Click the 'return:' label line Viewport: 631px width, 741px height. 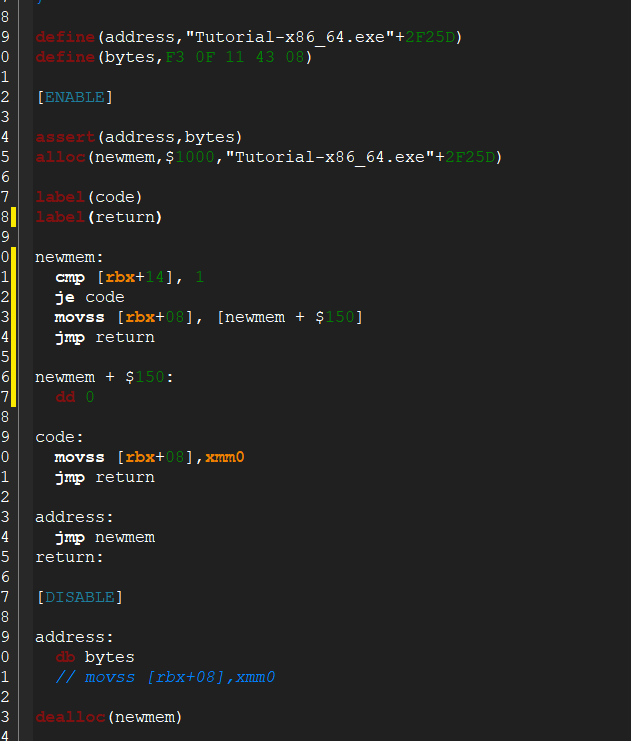point(69,557)
